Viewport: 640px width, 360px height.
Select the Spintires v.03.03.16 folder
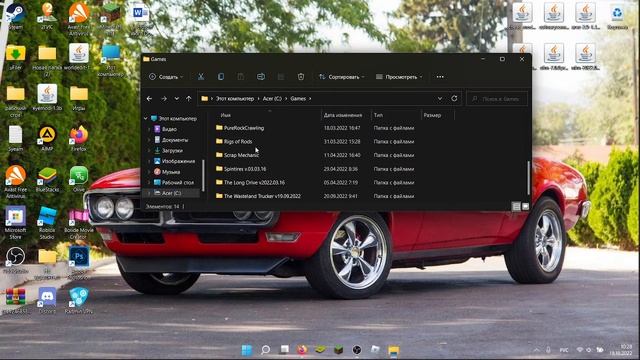[244, 169]
